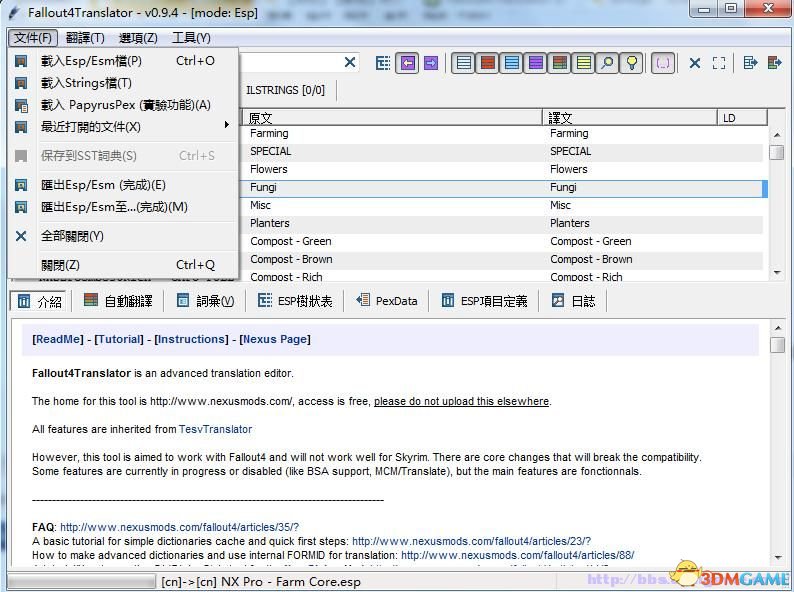
Task: Toggle the purple right-arrow button
Action: (431, 63)
